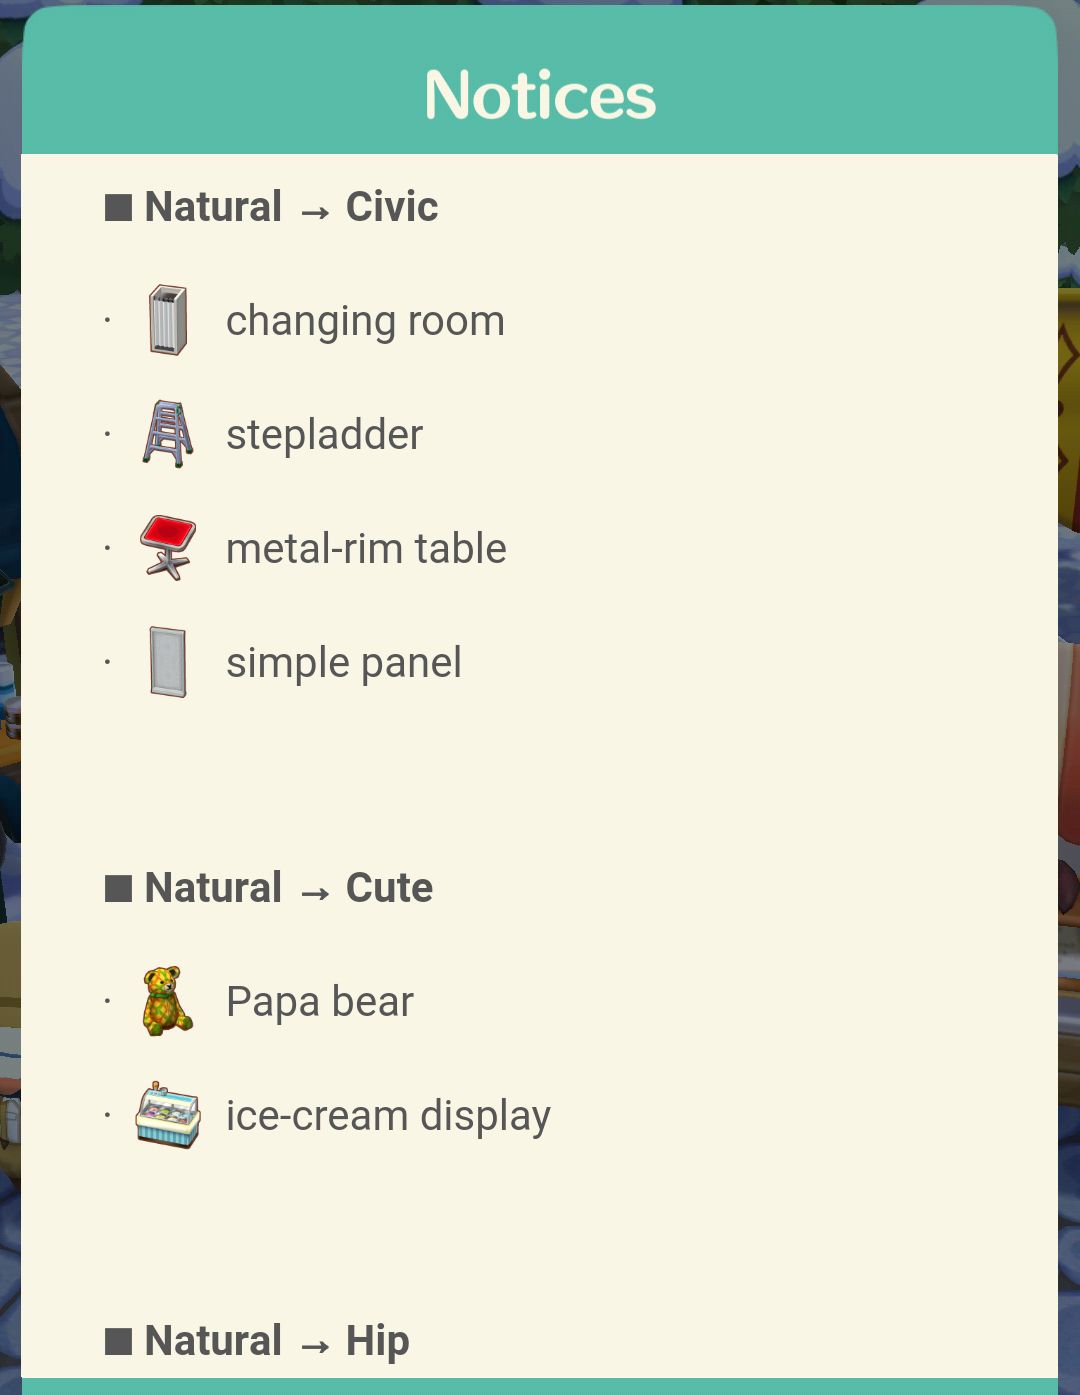Click the Notices header title
This screenshot has height=1395, width=1080.
coord(540,95)
